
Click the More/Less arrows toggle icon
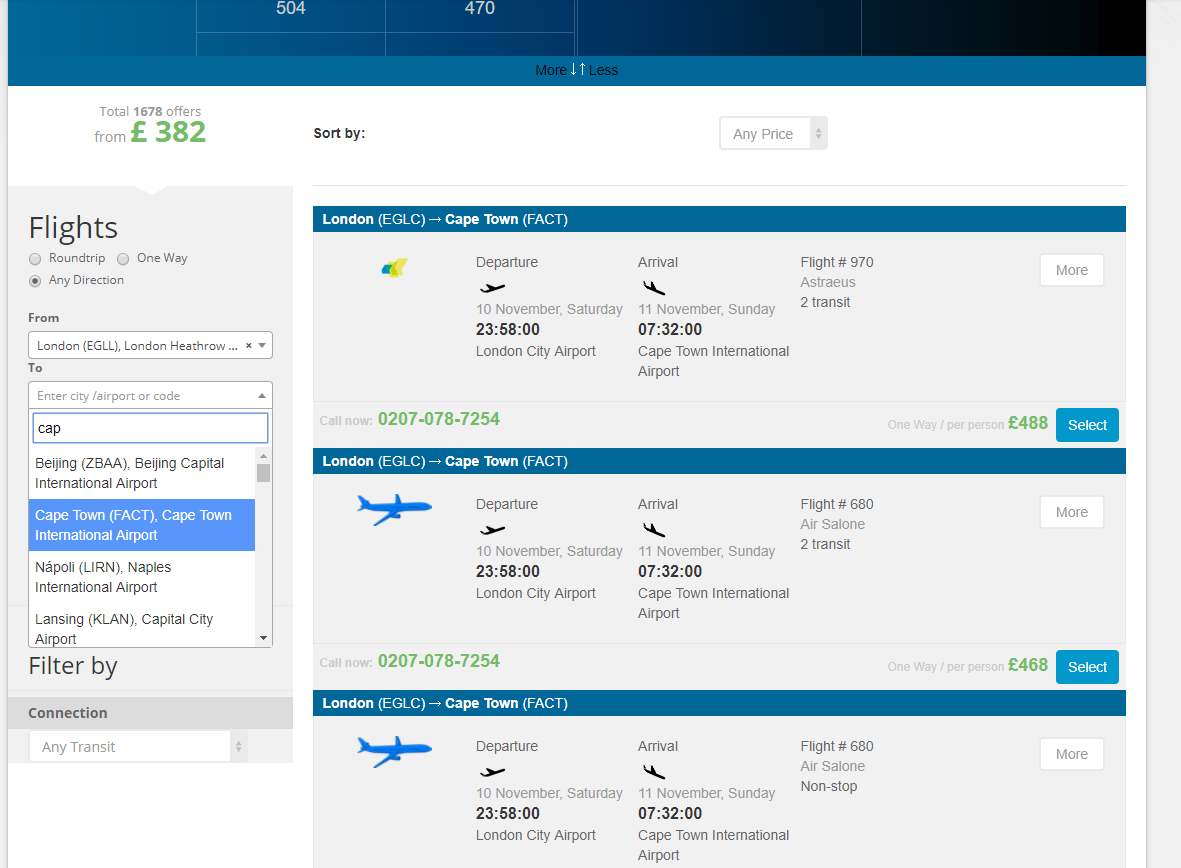[578, 70]
